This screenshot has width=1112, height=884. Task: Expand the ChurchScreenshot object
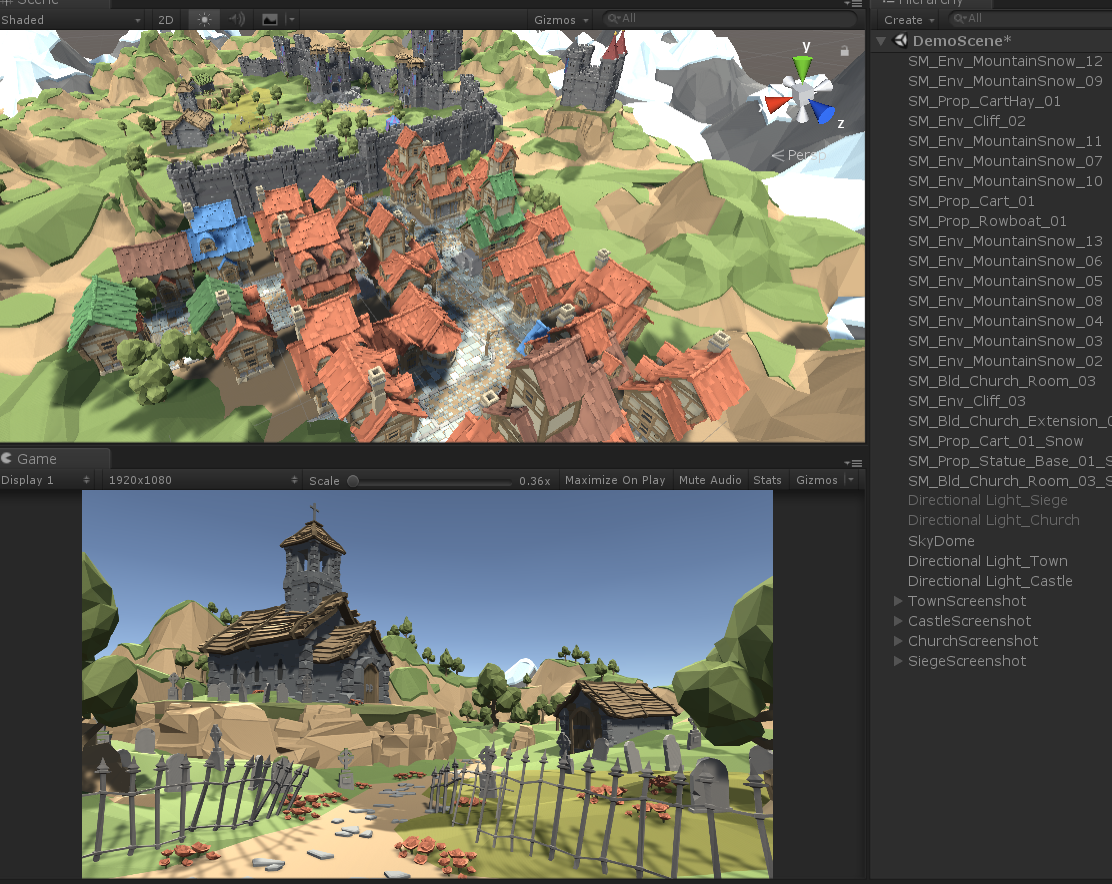click(898, 641)
